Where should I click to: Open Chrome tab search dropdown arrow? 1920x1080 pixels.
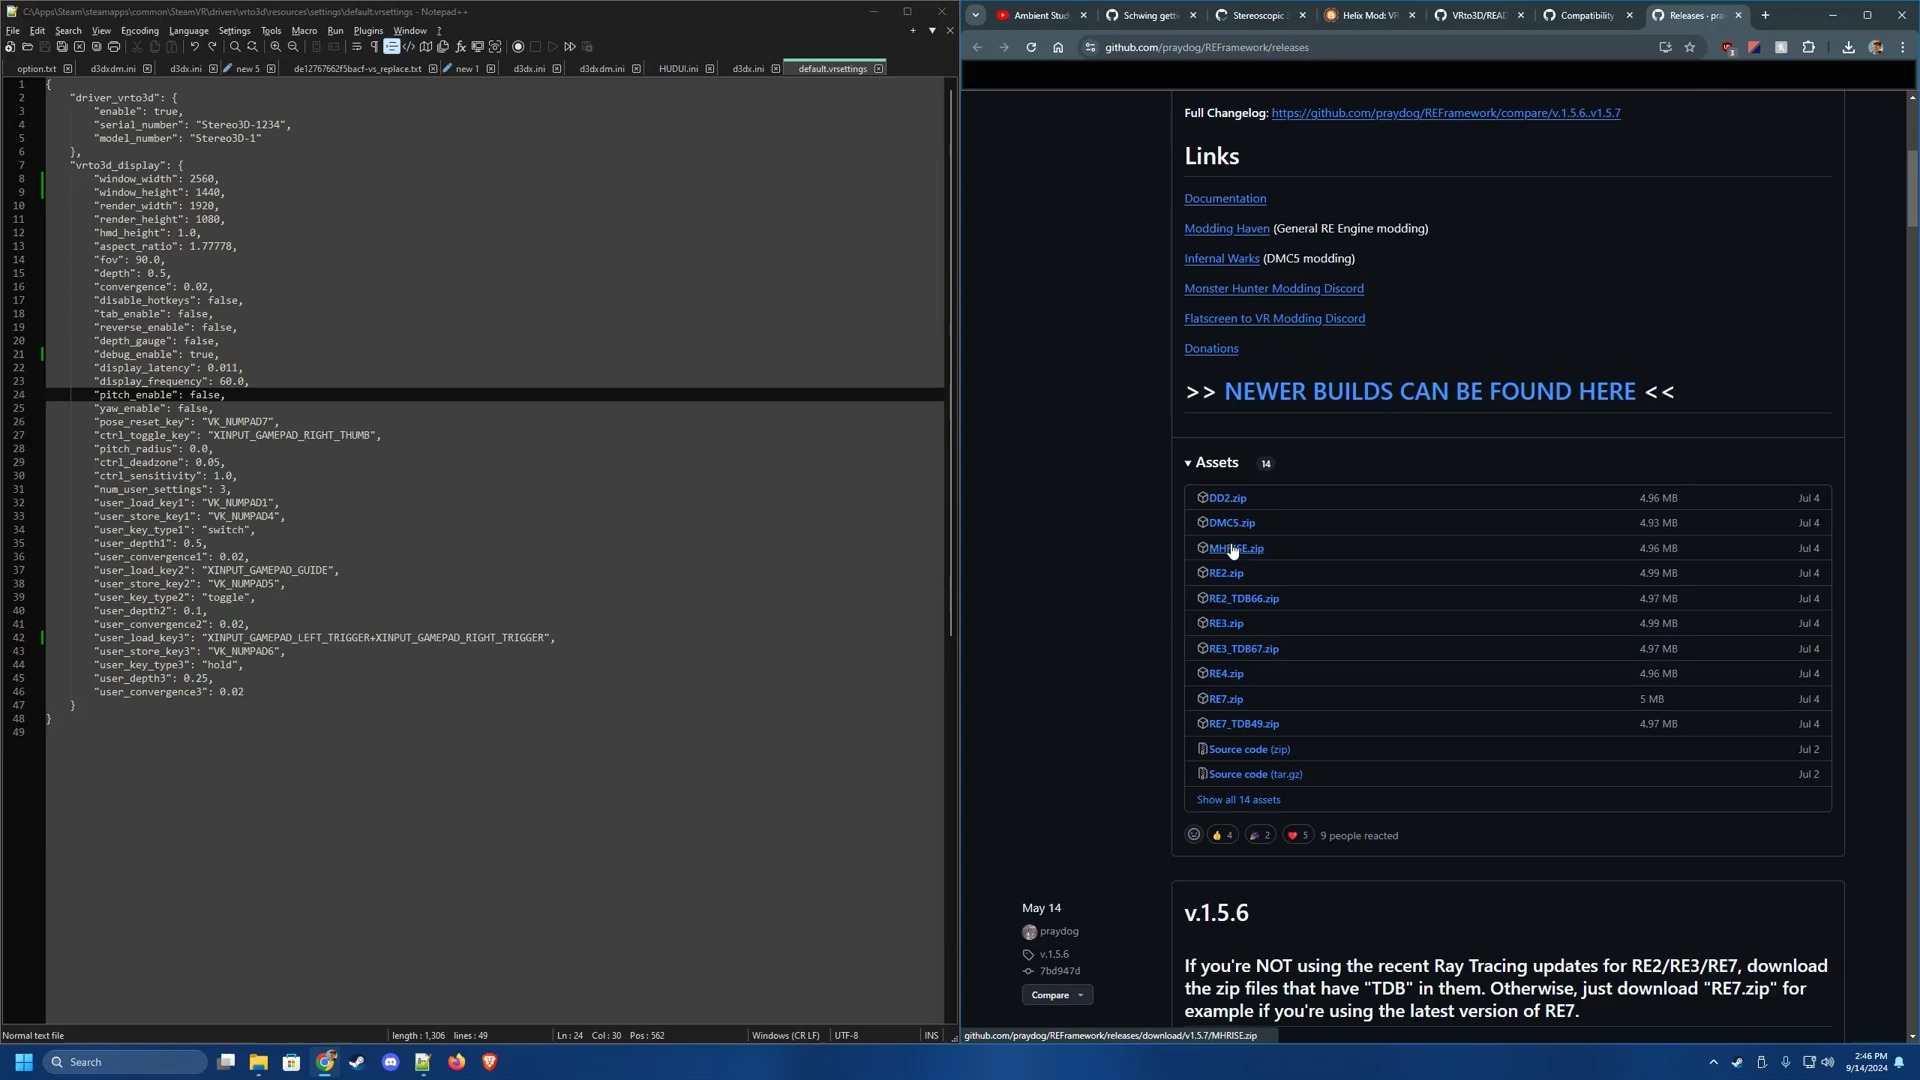coord(976,15)
